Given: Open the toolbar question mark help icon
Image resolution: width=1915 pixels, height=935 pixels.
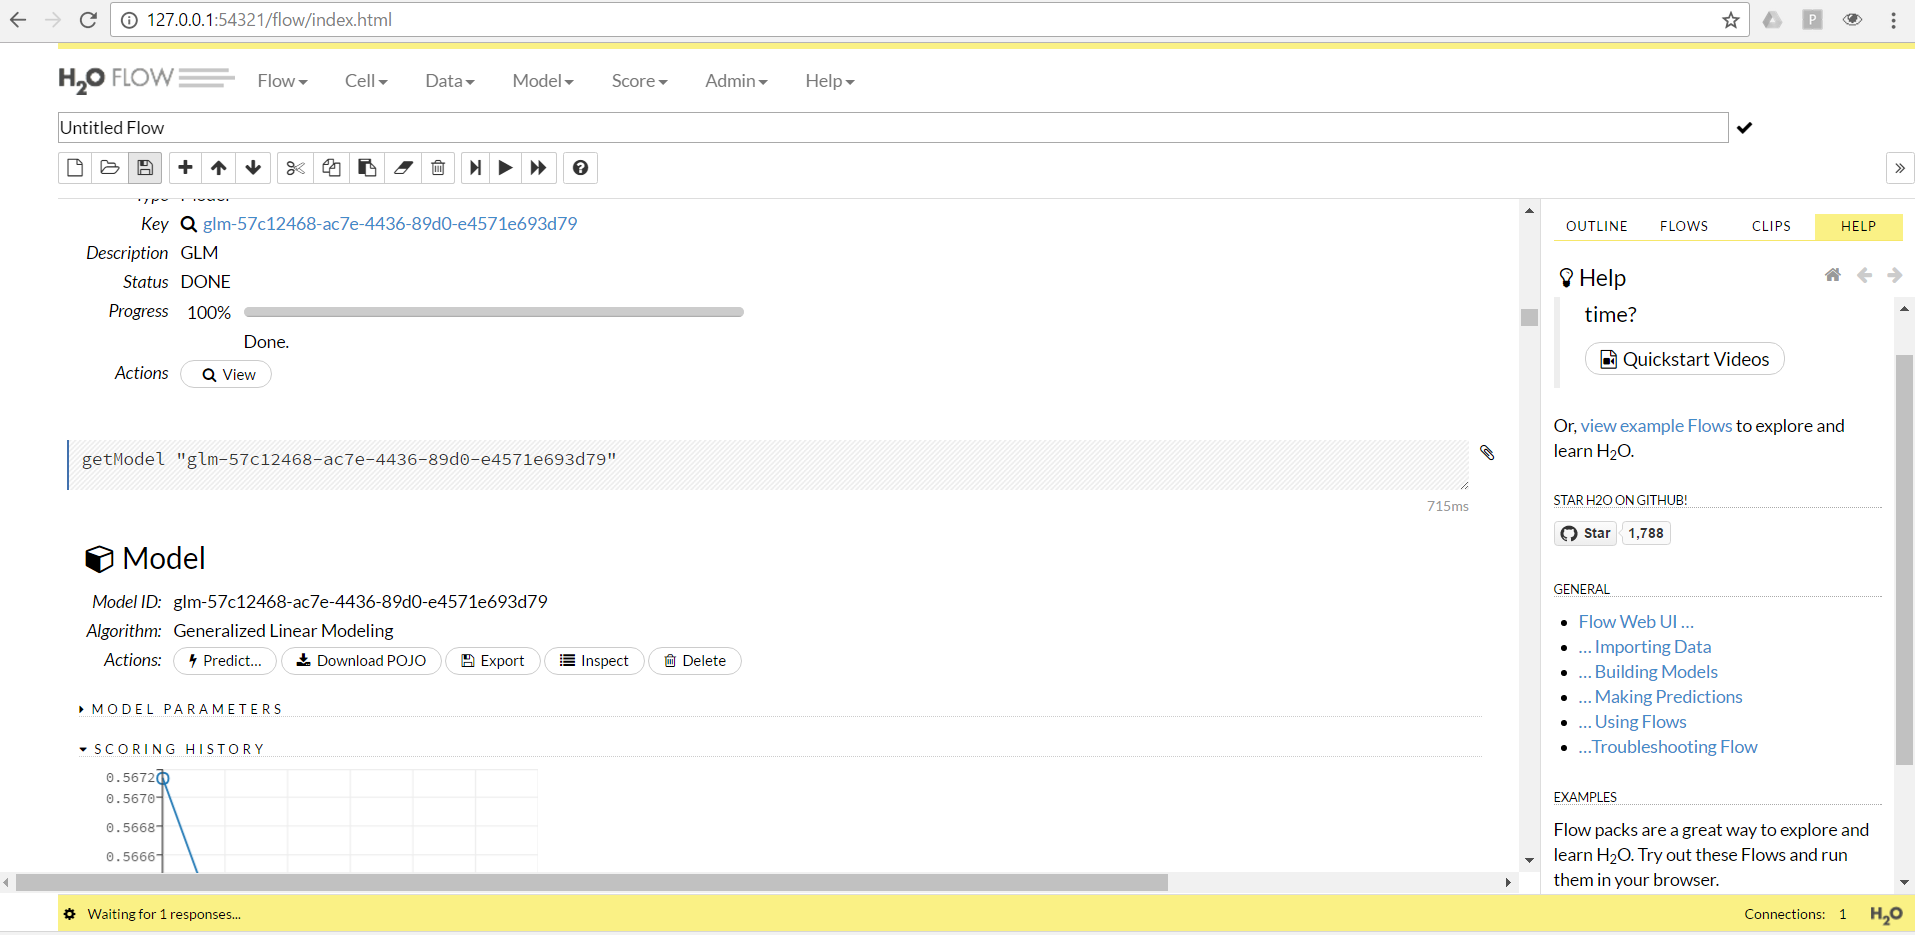Looking at the screenshot, I should coord(581,168).
